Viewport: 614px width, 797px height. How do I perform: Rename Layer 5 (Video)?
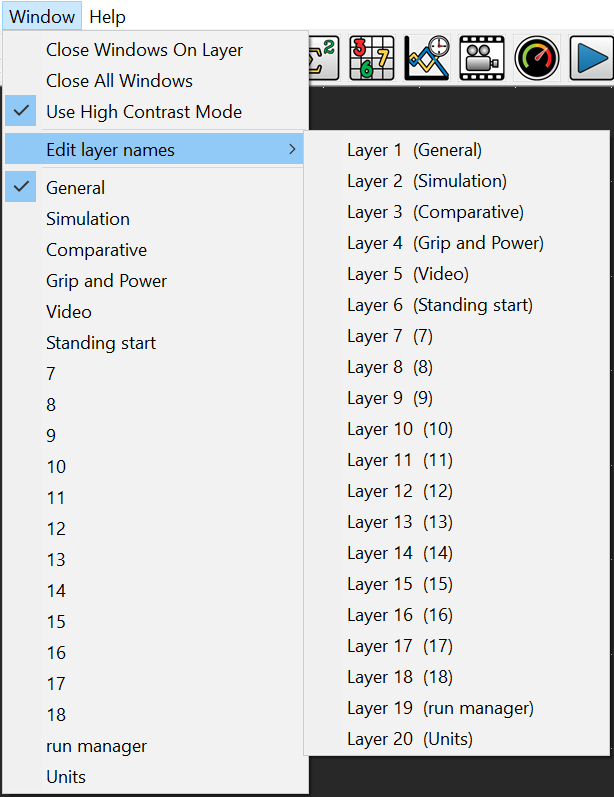(x=408, y=274)
